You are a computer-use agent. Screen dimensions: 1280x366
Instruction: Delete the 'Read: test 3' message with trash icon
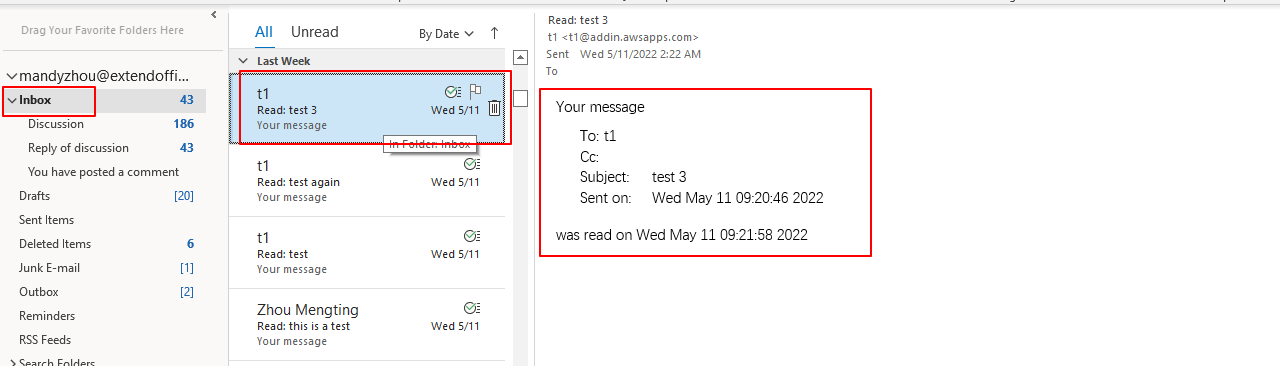(494, 109)
